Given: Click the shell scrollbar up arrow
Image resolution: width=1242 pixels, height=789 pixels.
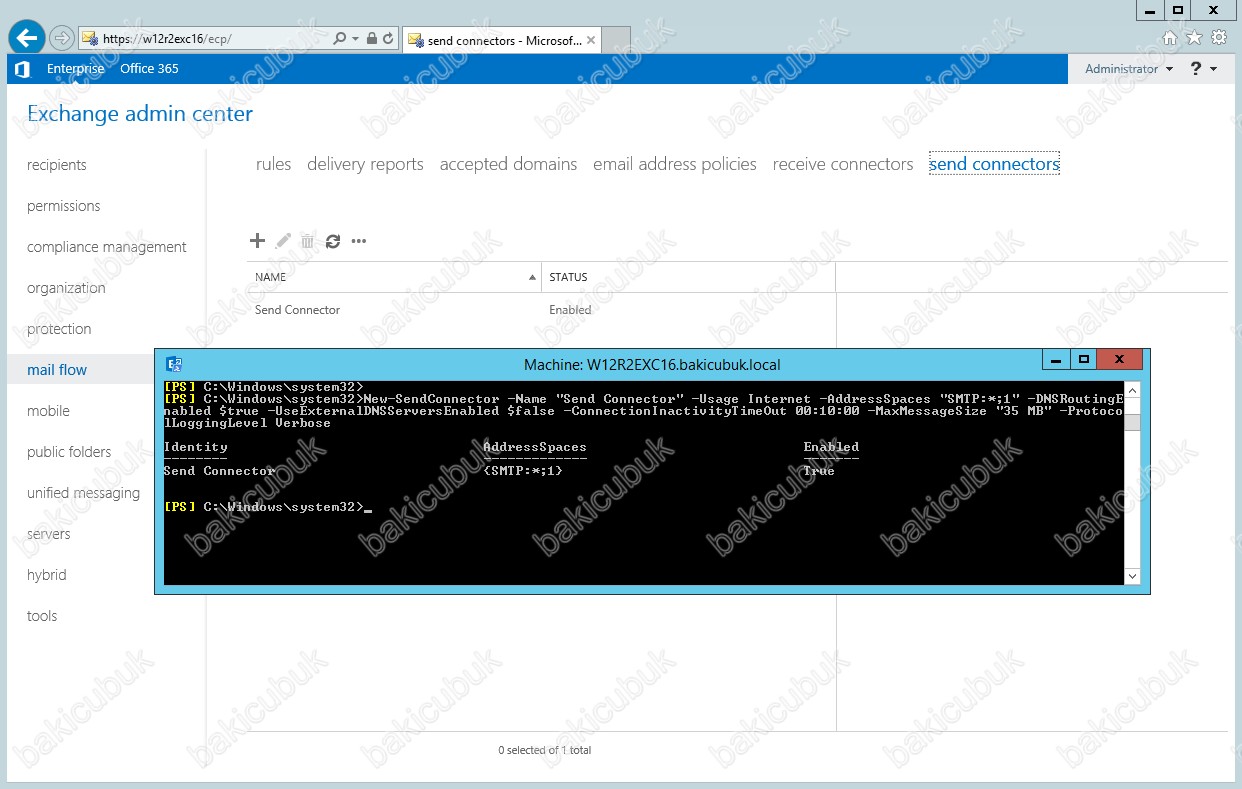Looking at the screenshot, I should coord(1132,389).
